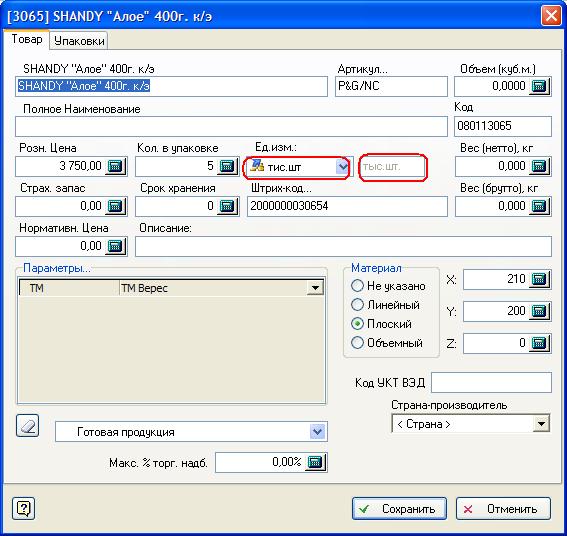567x536 pixels.
Task: Click the help question mark button
Action: point(24,508)
